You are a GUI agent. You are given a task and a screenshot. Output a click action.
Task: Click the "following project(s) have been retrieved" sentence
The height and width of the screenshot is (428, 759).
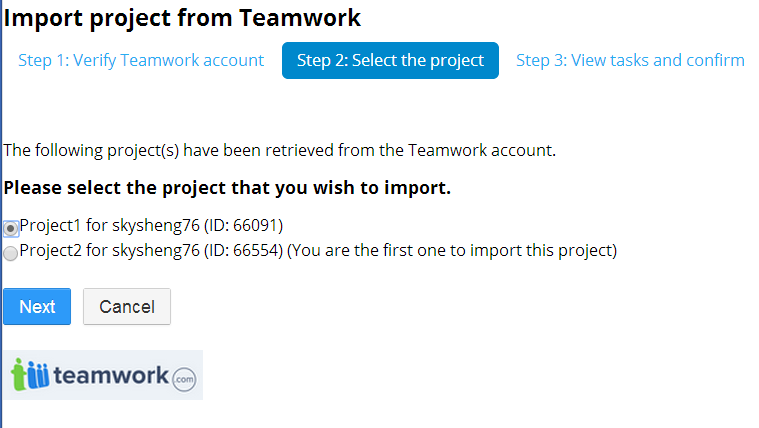click(x=279, y=151)
